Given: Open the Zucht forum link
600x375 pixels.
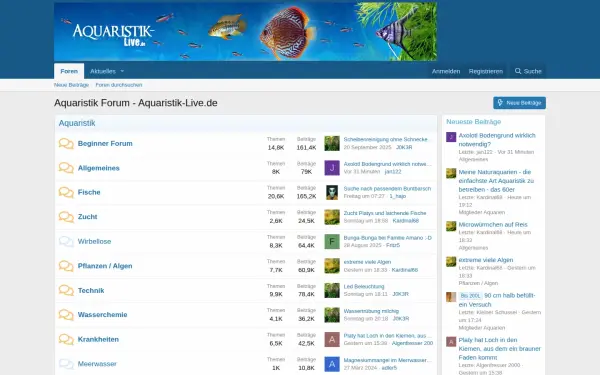Looking at the screenshot, I should [x=88, y=217].
